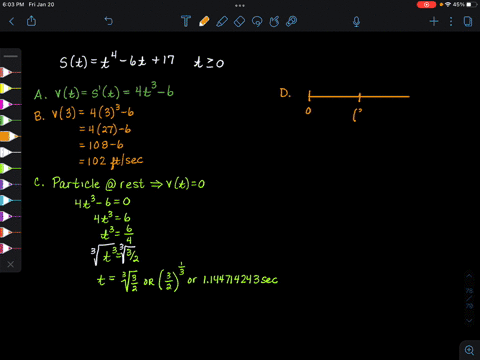Select the Eraser tool

tap(239, 22)
